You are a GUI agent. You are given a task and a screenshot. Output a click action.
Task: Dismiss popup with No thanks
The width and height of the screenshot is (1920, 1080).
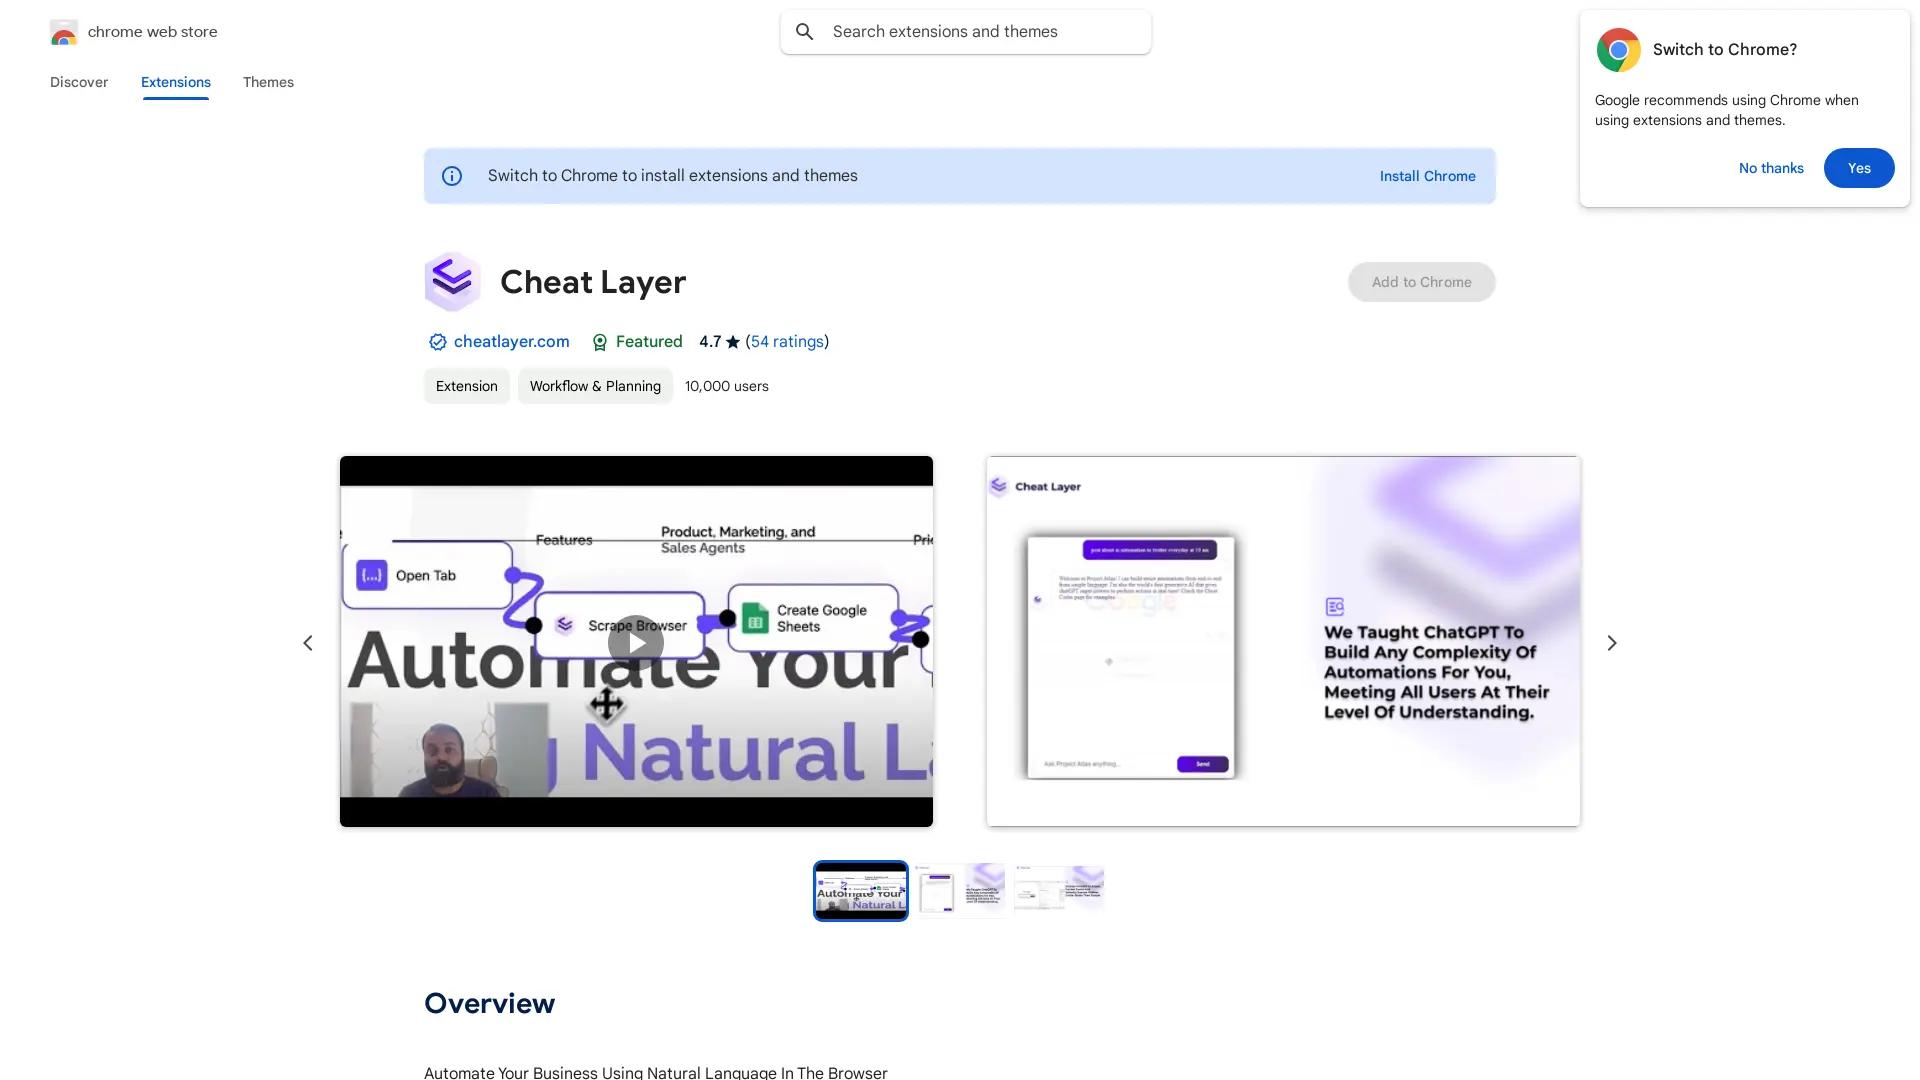pyautogui.click(x=1771, y=168)
